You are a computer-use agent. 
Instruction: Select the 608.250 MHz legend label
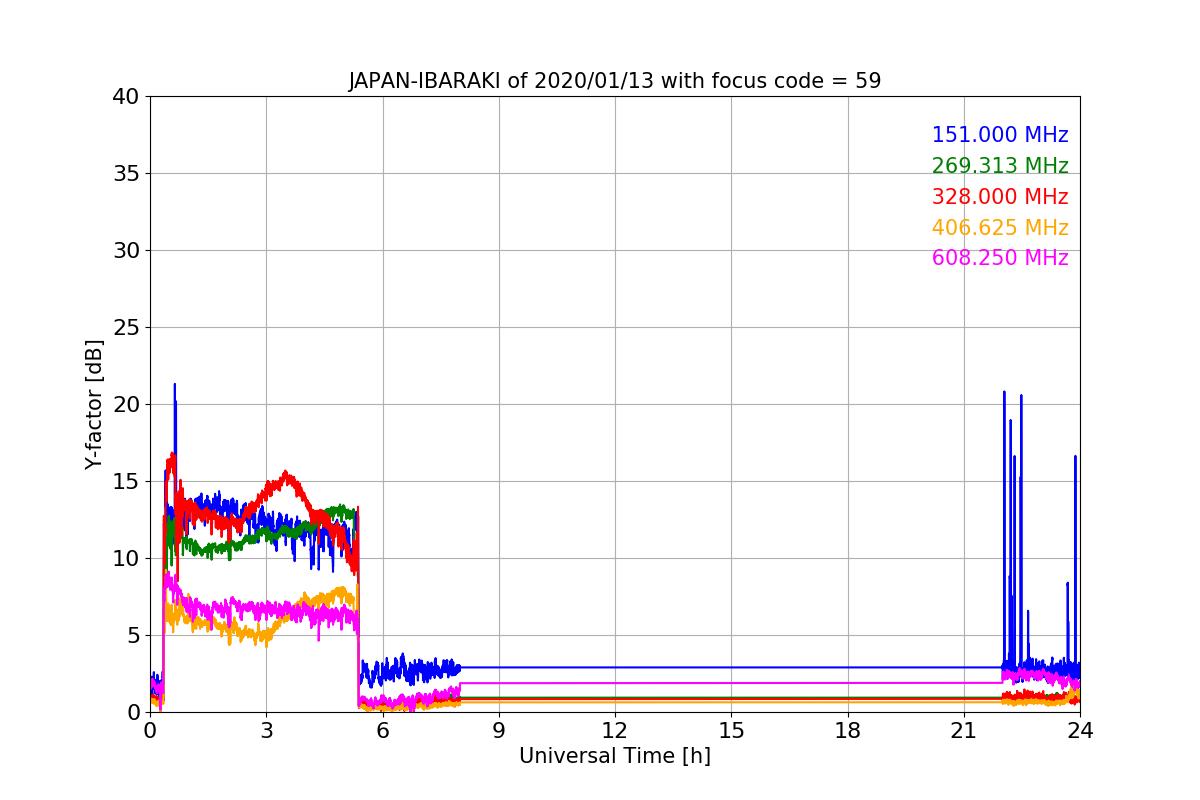(x=1000, y=258)
